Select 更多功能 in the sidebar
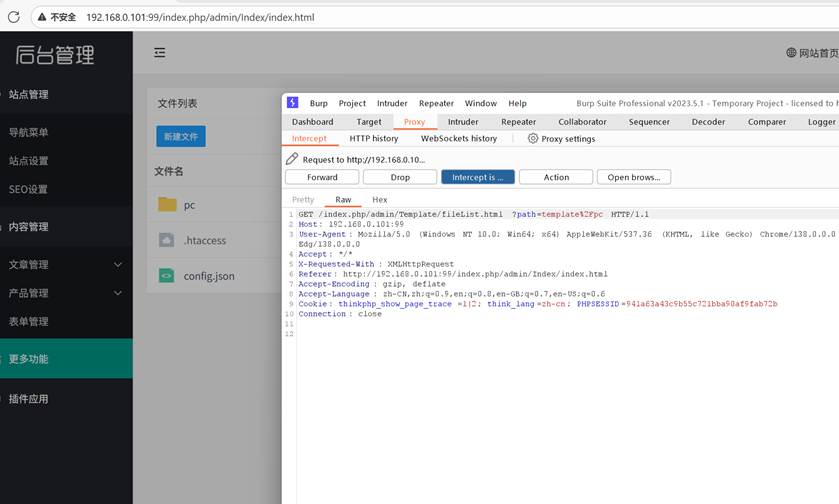Viewport: 839px width, 504px height. click(x=66, y=358)
